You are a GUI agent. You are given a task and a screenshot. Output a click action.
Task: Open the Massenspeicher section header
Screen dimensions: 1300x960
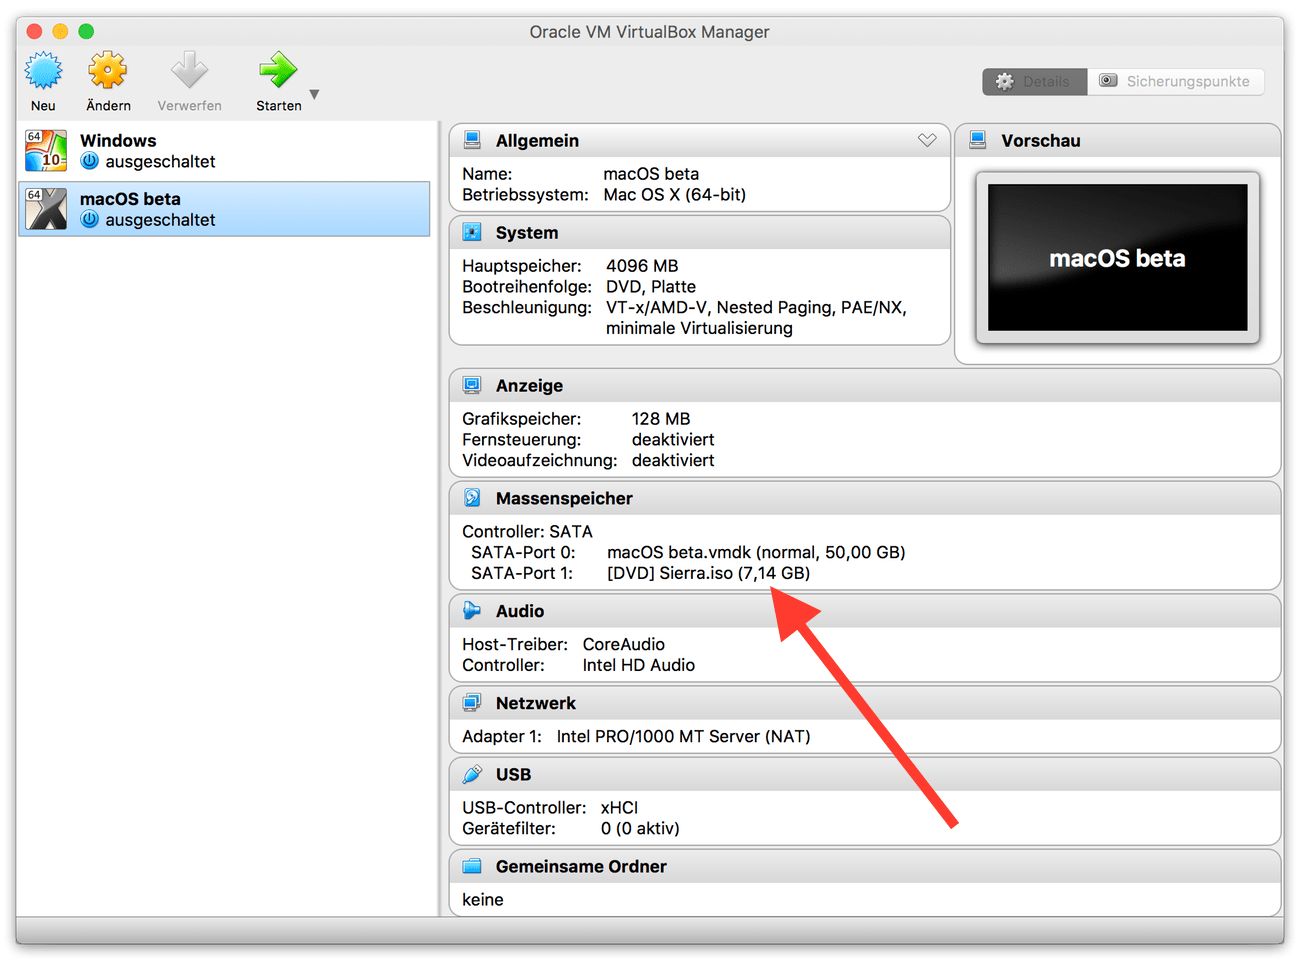click(x=865, y=498)
